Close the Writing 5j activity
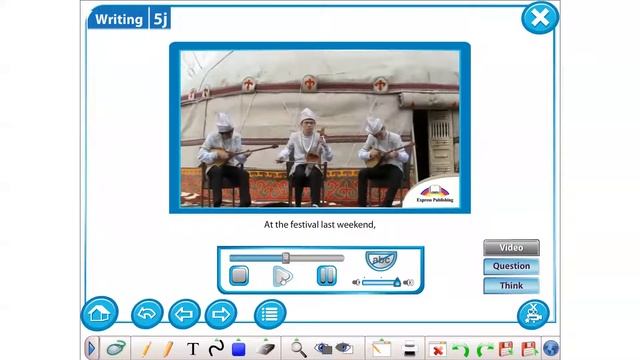The height and width of the screenshot is (360, 640). point(540,18)
